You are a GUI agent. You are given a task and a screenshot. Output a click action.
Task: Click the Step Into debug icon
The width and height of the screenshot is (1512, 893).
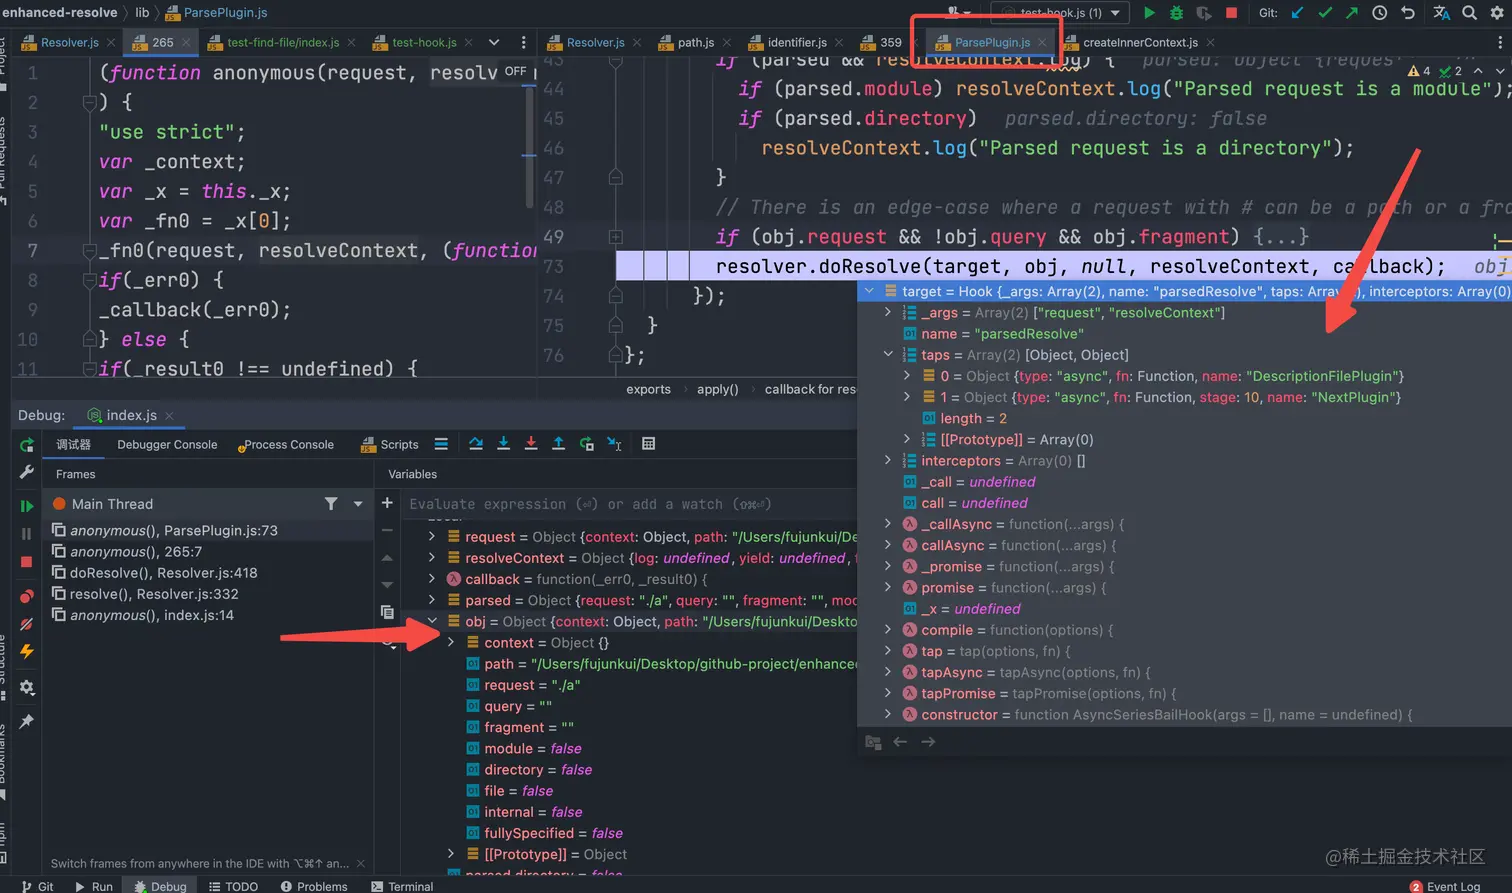[x=503, y=444]
